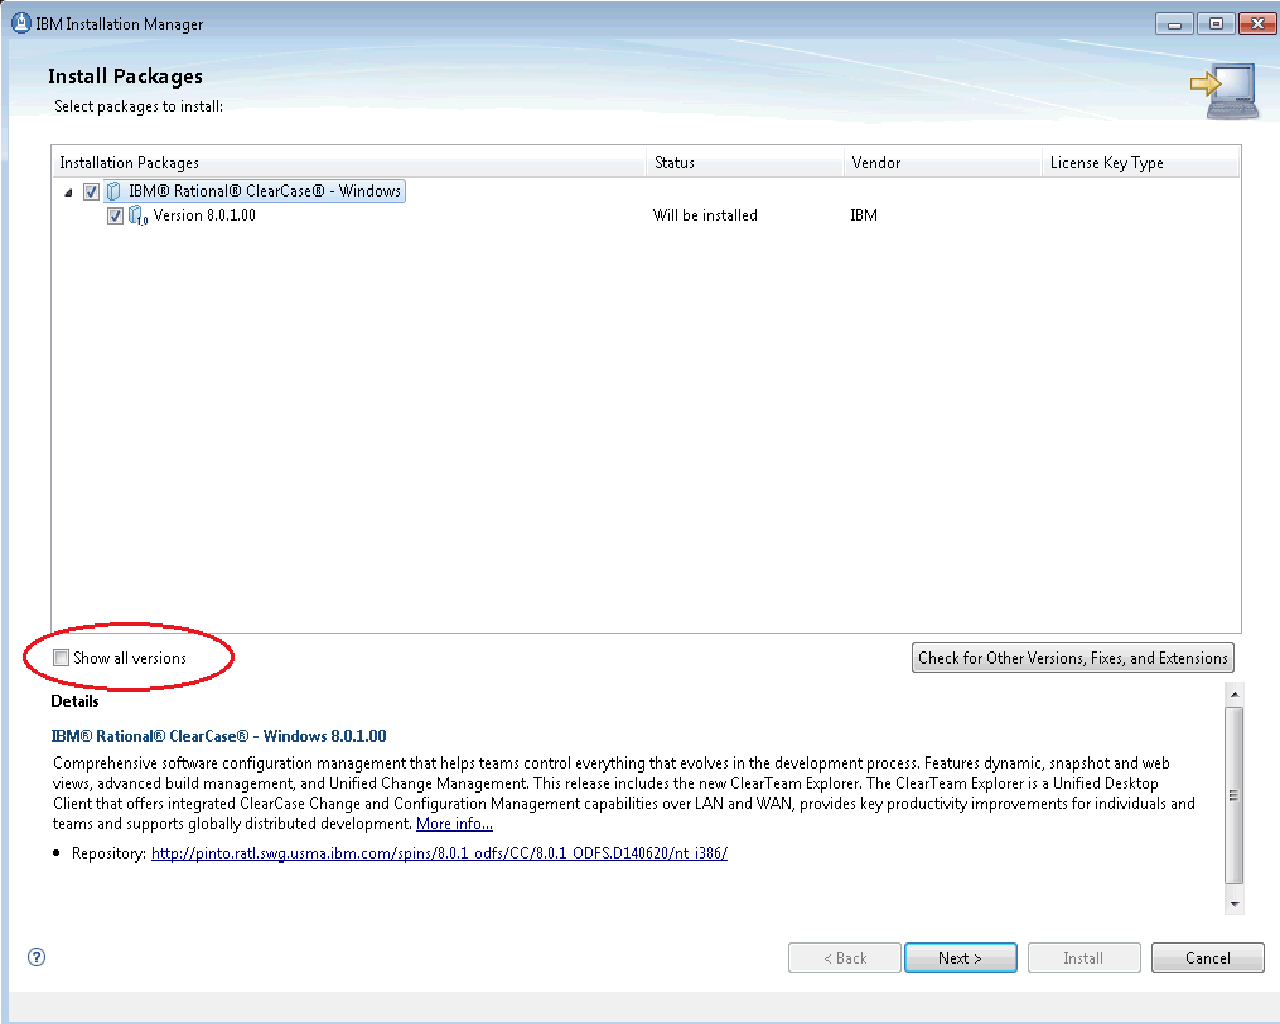The image size is (1280, 1024).
Task: Click the IBM vendor cell
Action: point(863,215)
